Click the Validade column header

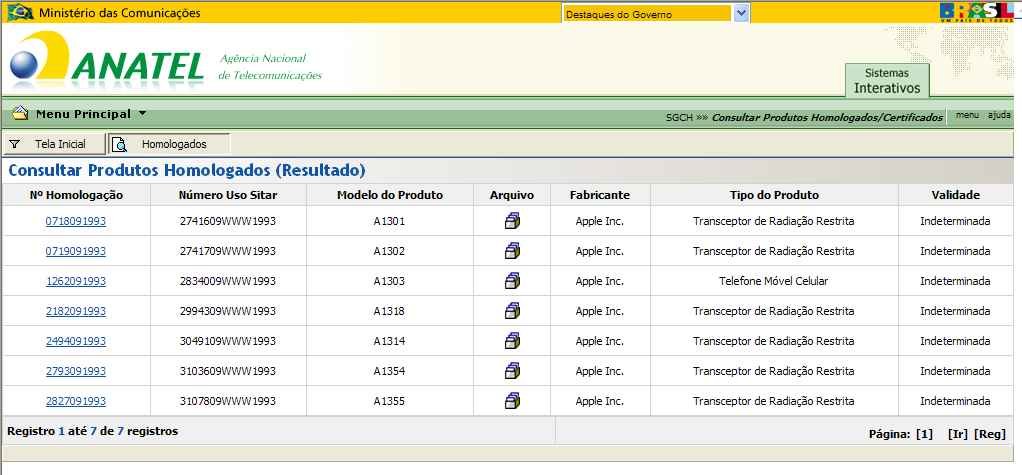955,195
